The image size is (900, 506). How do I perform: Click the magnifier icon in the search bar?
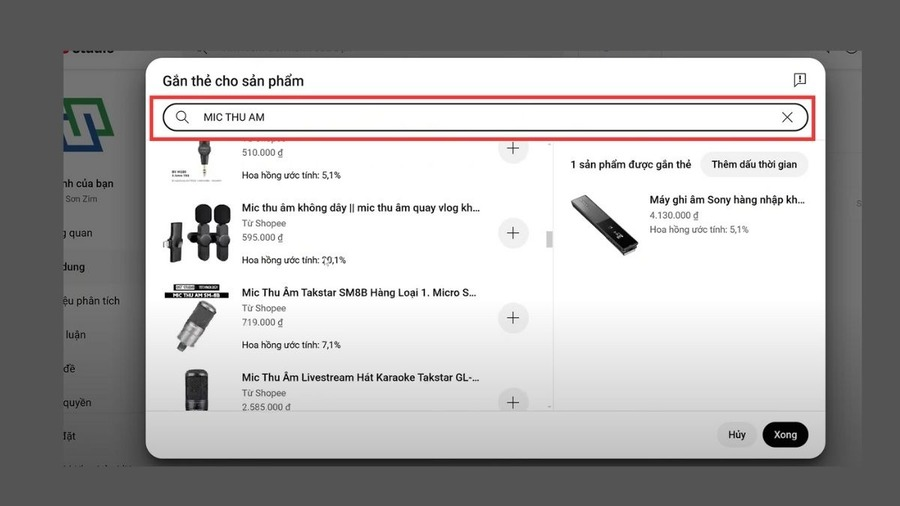click(x=182, y=117)
